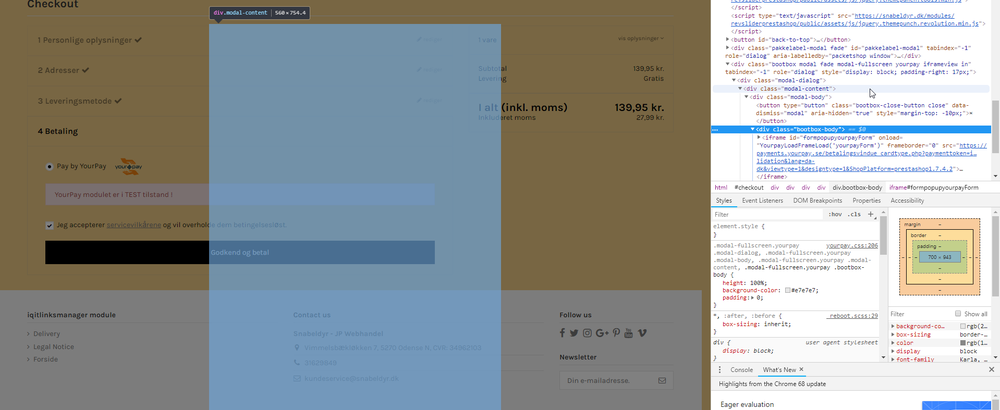Collapse the modal-dialog div node
This screenshot has width=1000, height=410.
click(735, 80)
